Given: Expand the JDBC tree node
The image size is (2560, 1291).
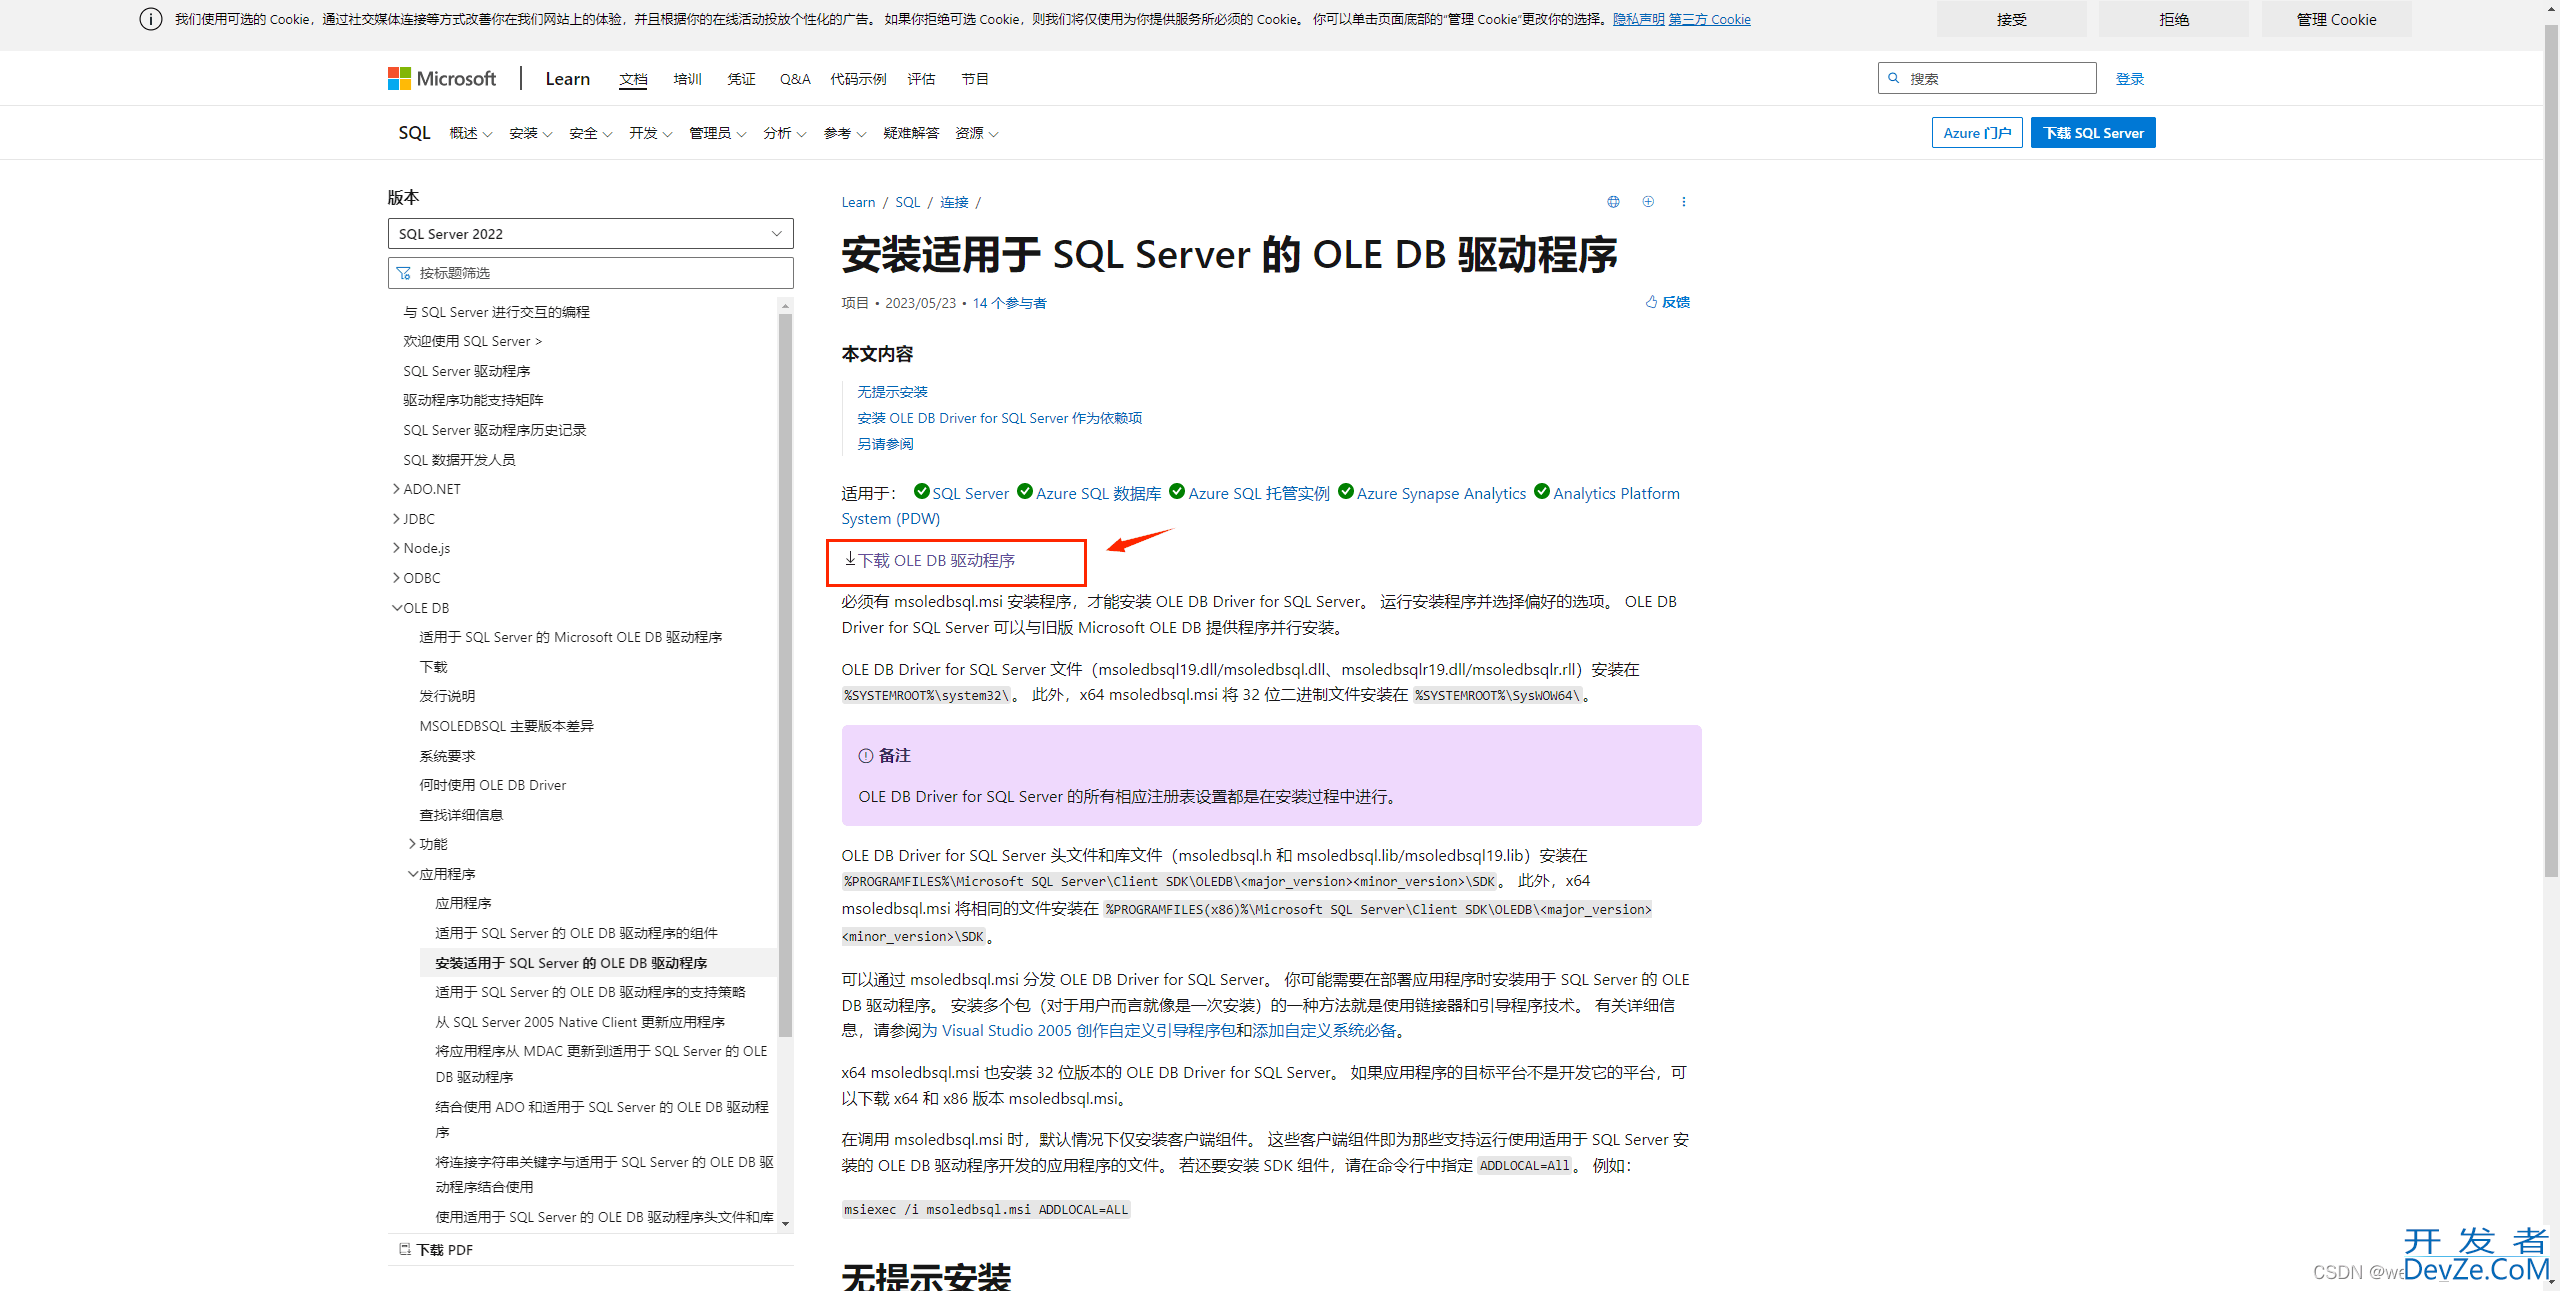Looking at the screenshot, I should [x=396, y=519].
